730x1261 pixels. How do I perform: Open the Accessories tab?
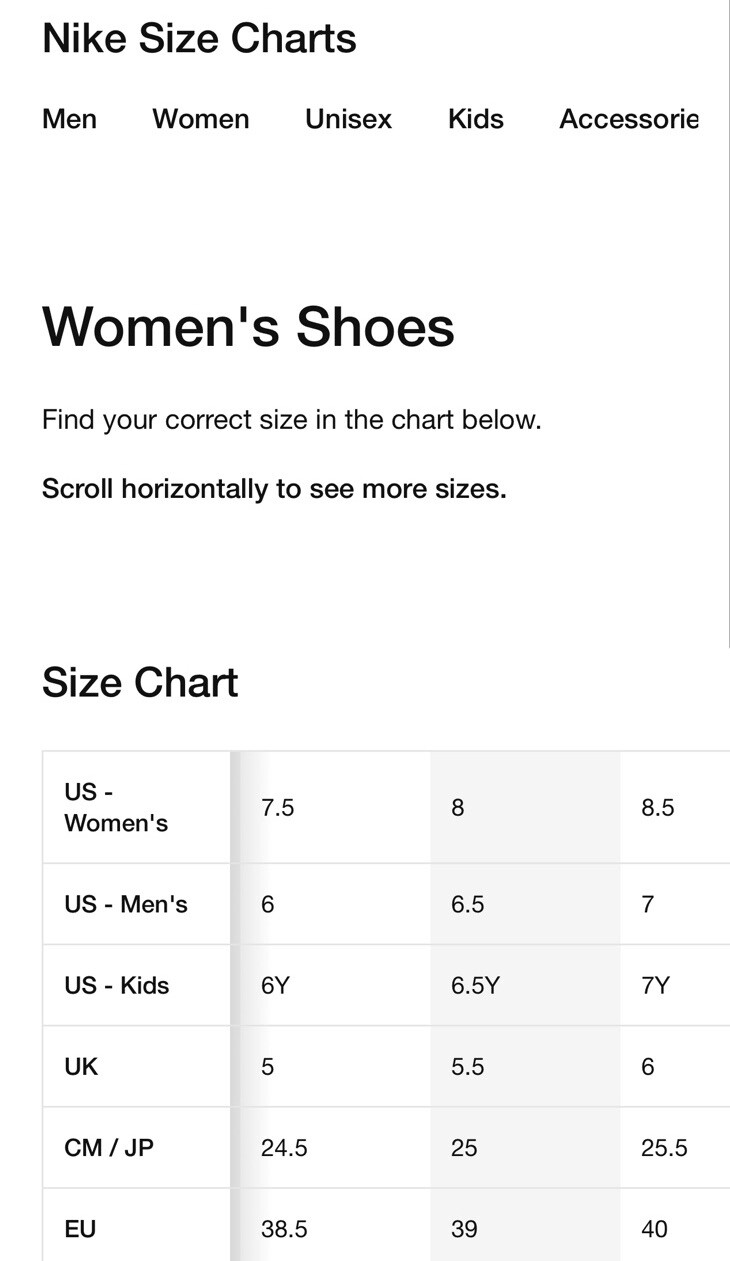pos(628,119)
